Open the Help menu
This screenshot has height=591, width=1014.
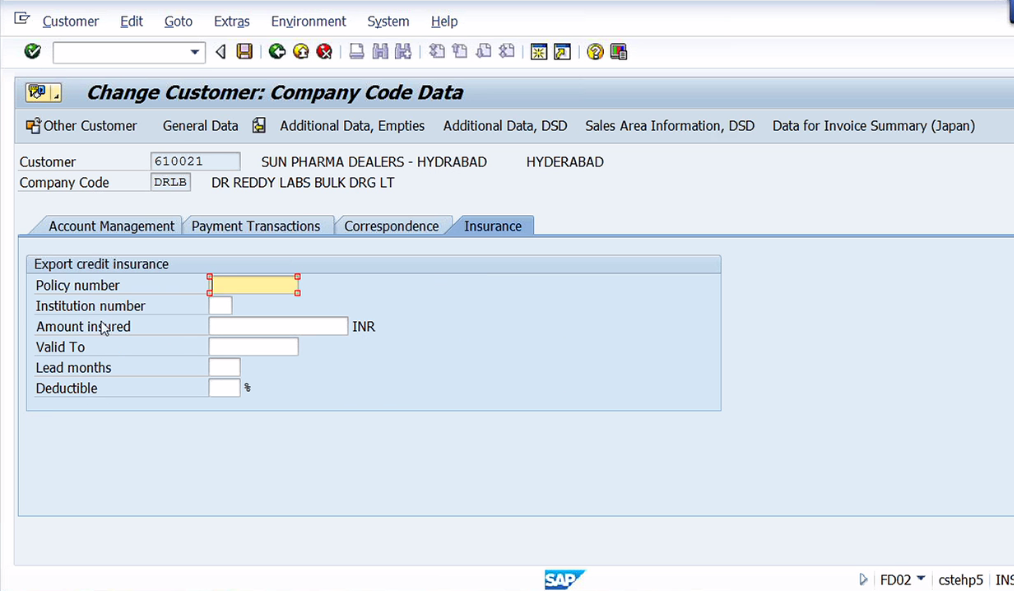[x=444, y=21]
